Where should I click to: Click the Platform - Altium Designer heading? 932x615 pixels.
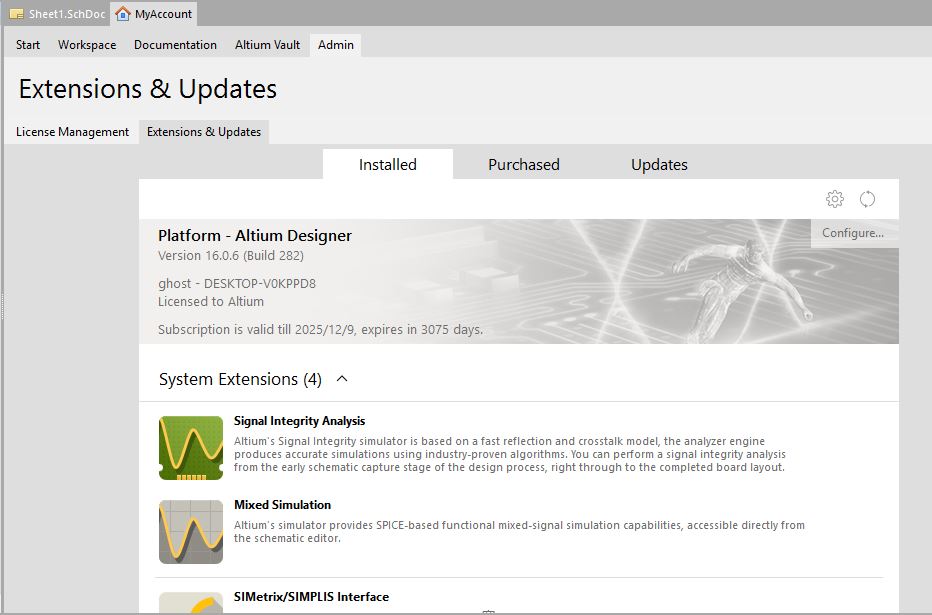255,236
